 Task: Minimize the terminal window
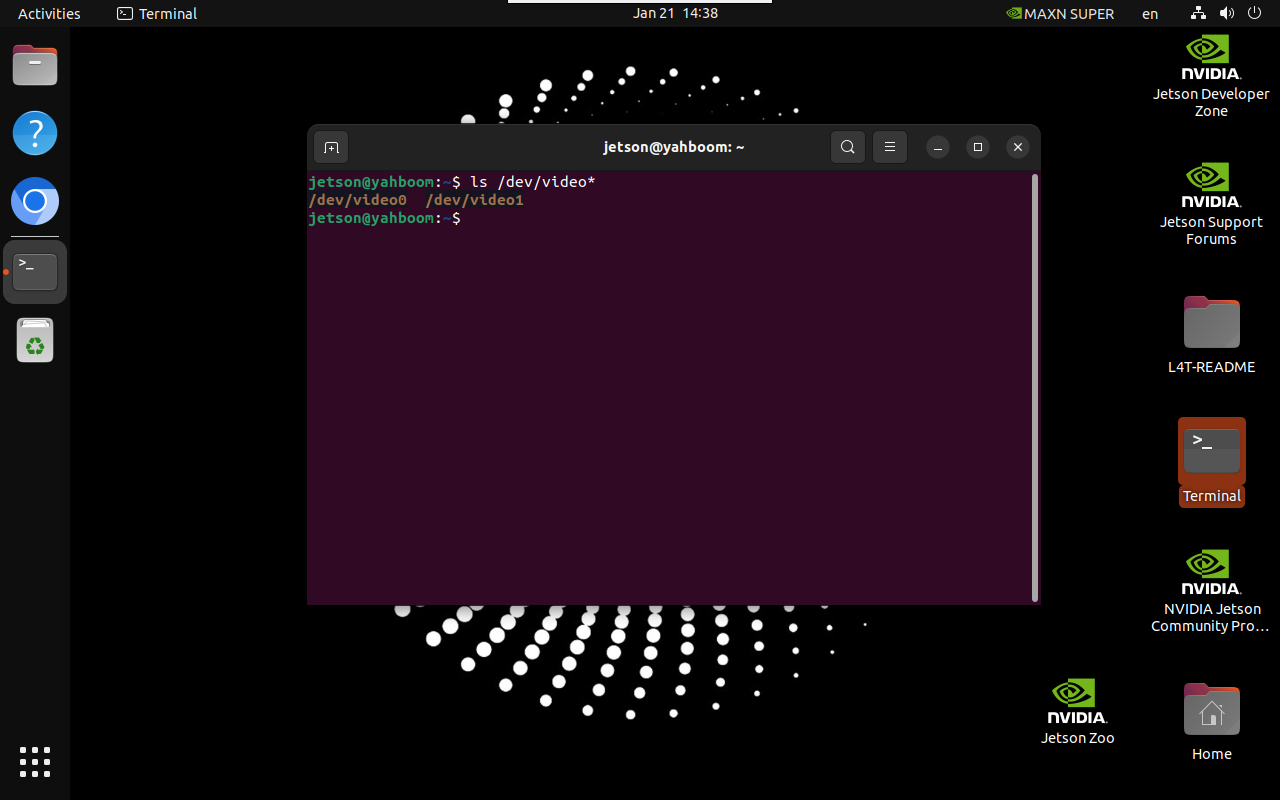(937, 147)
